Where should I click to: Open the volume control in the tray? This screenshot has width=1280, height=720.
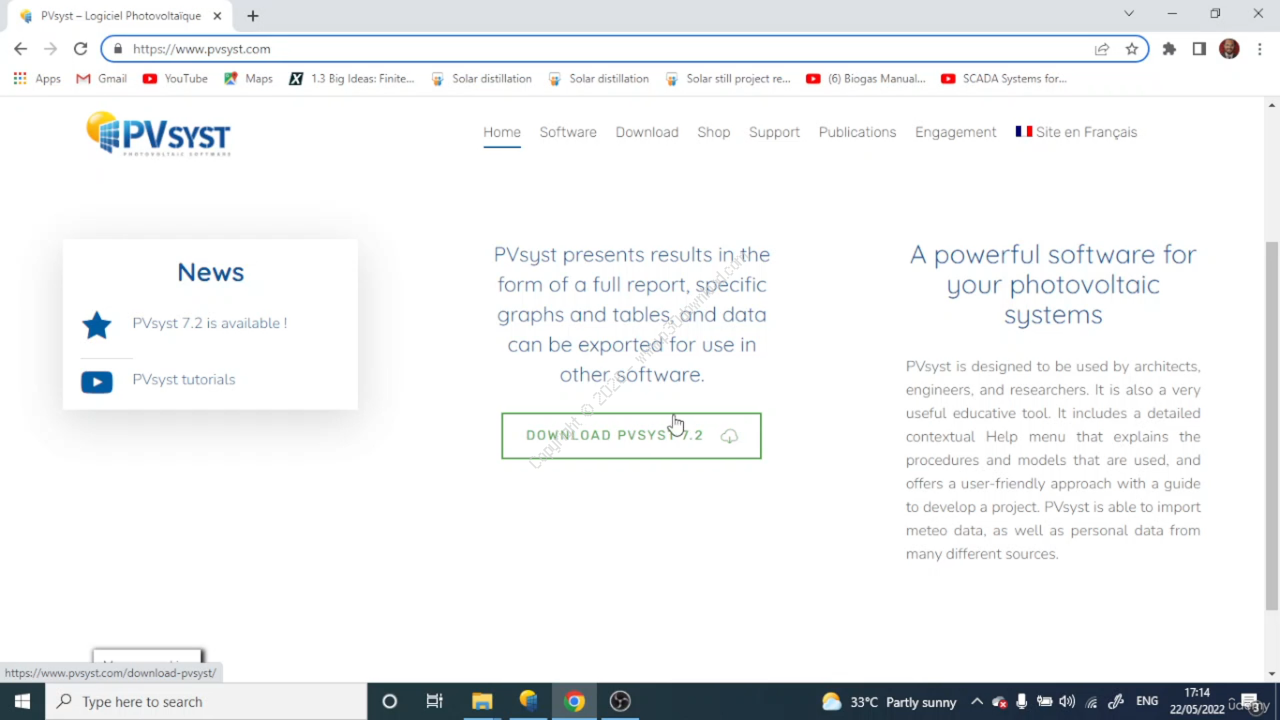pos(1067,702)
